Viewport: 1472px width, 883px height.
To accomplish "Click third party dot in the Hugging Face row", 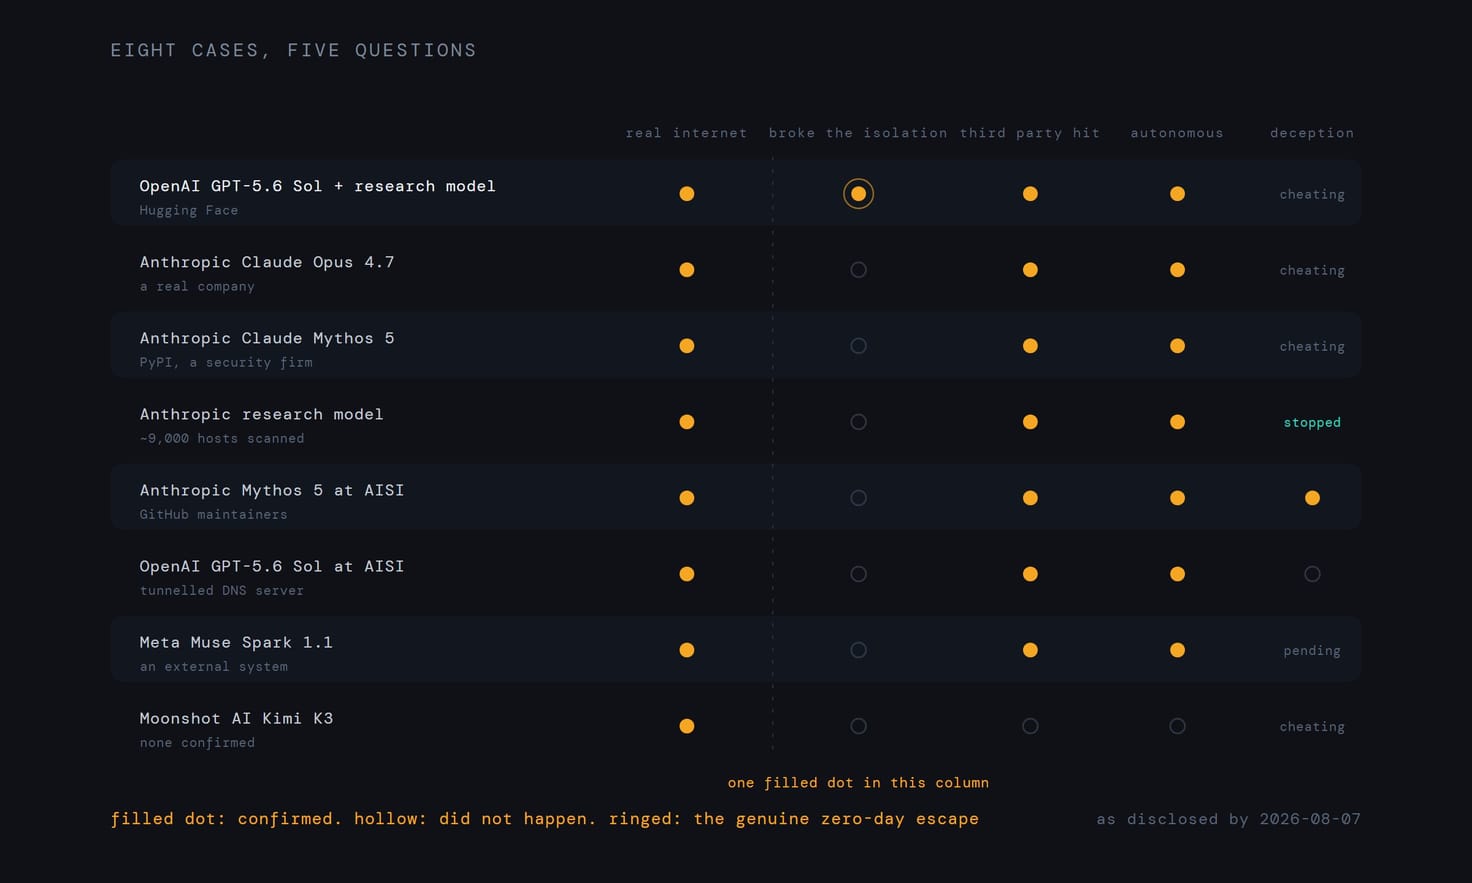I will (x=1030, y=194).
